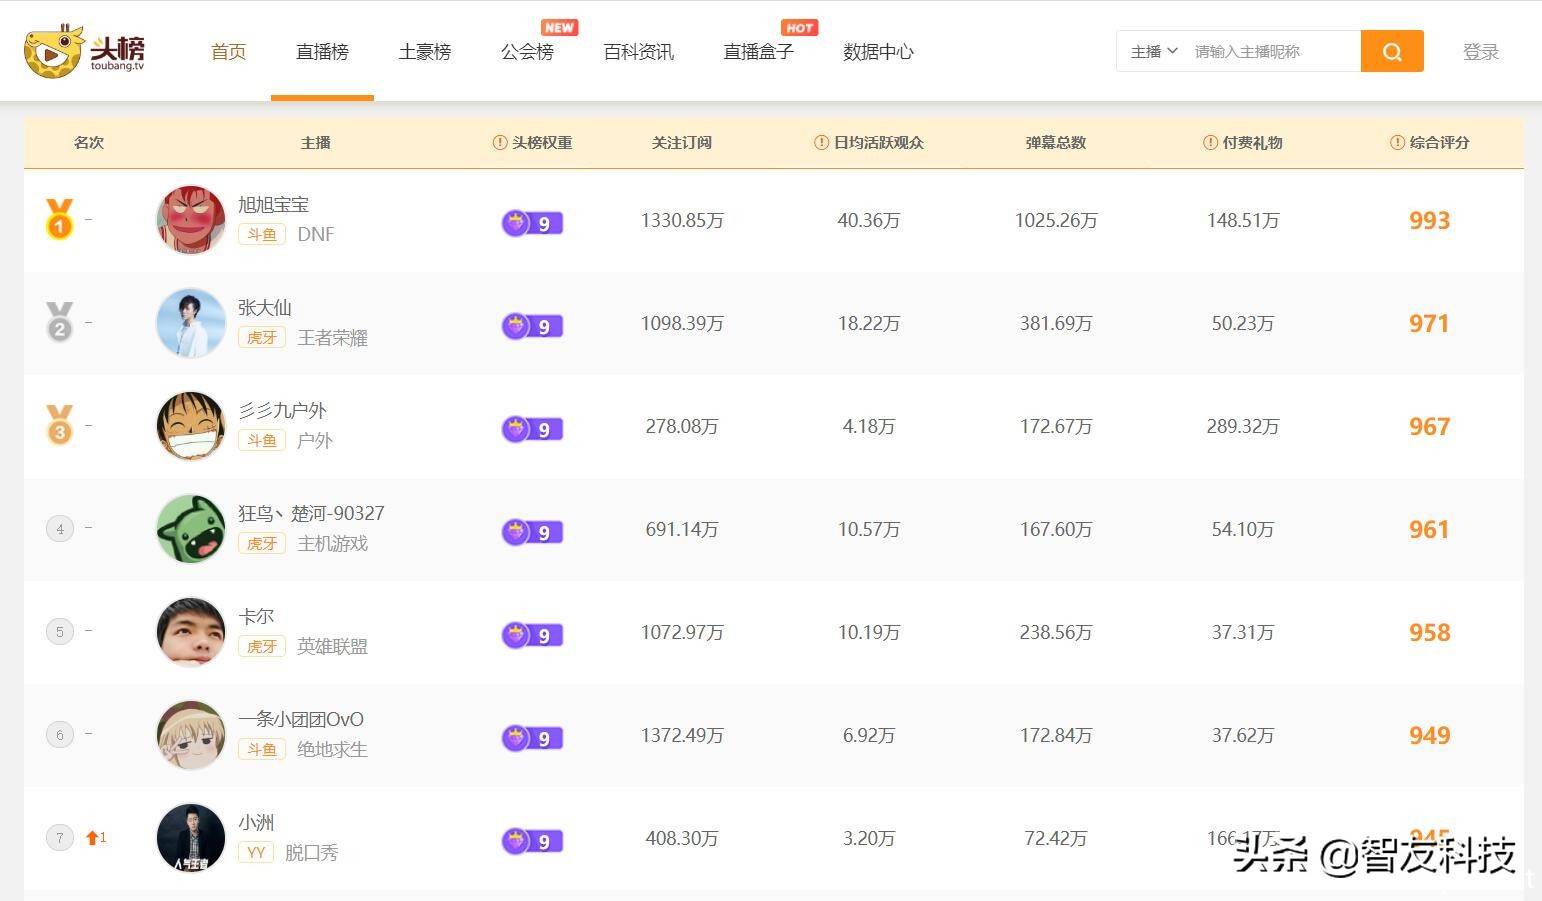
Task: Open the 公会榜 tab
Action: [527, 52]
